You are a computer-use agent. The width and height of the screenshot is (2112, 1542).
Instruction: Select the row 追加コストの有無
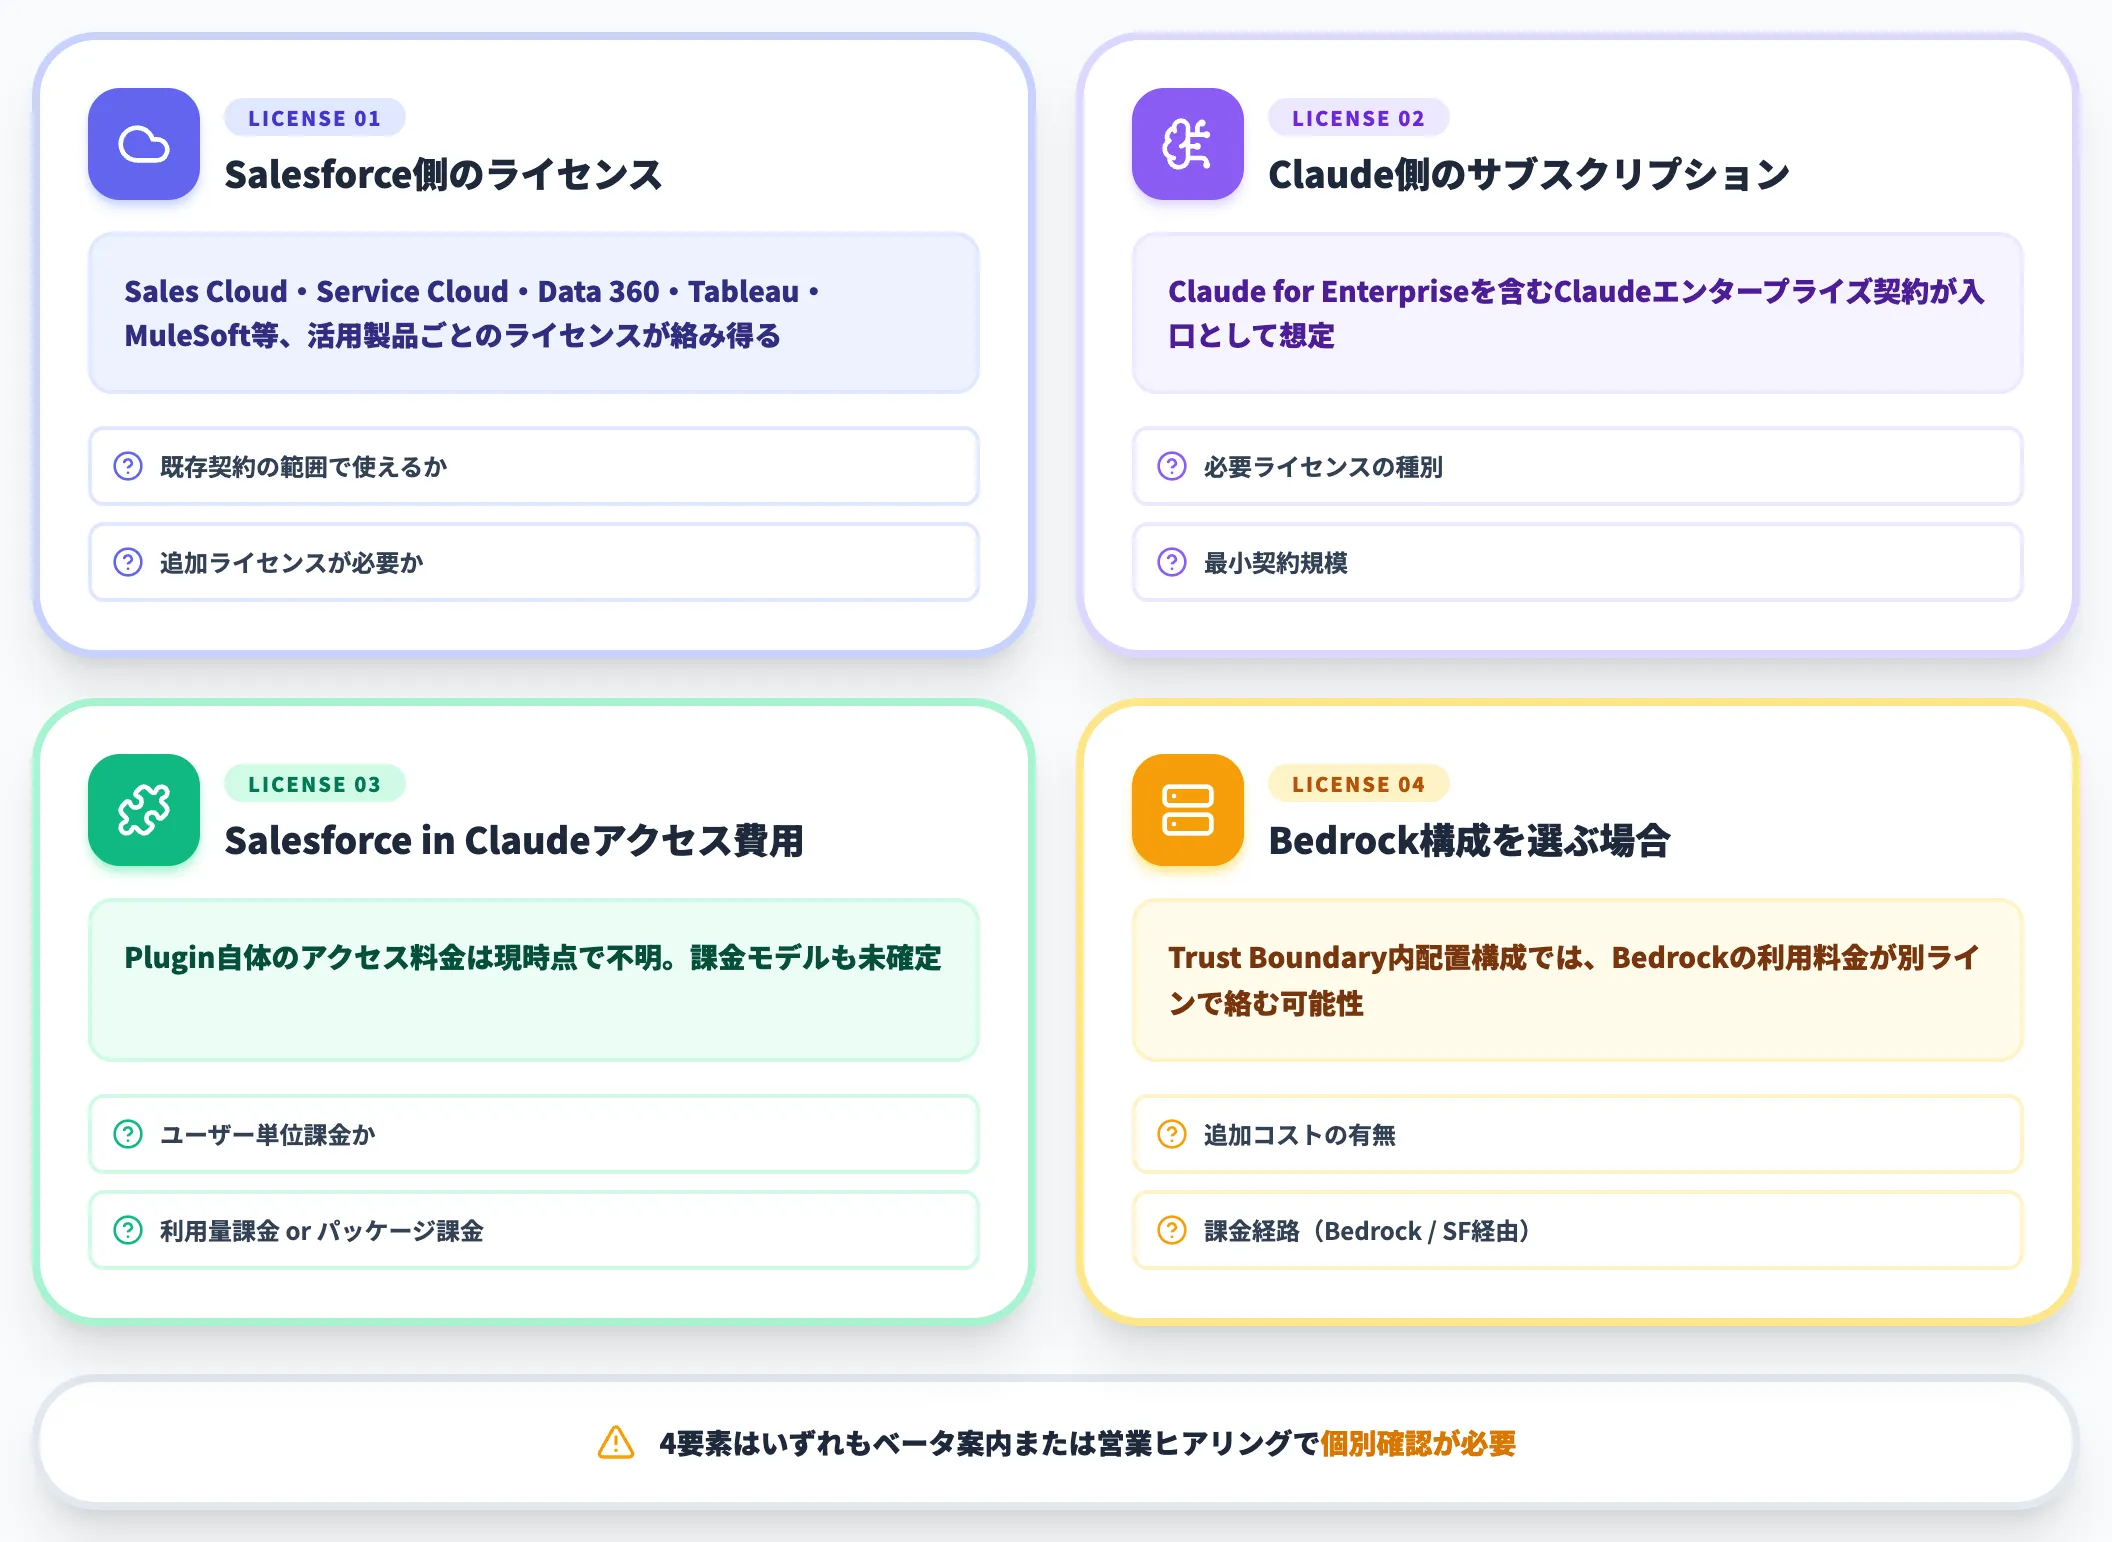pyautogui.click(x=1578, y=1134)
